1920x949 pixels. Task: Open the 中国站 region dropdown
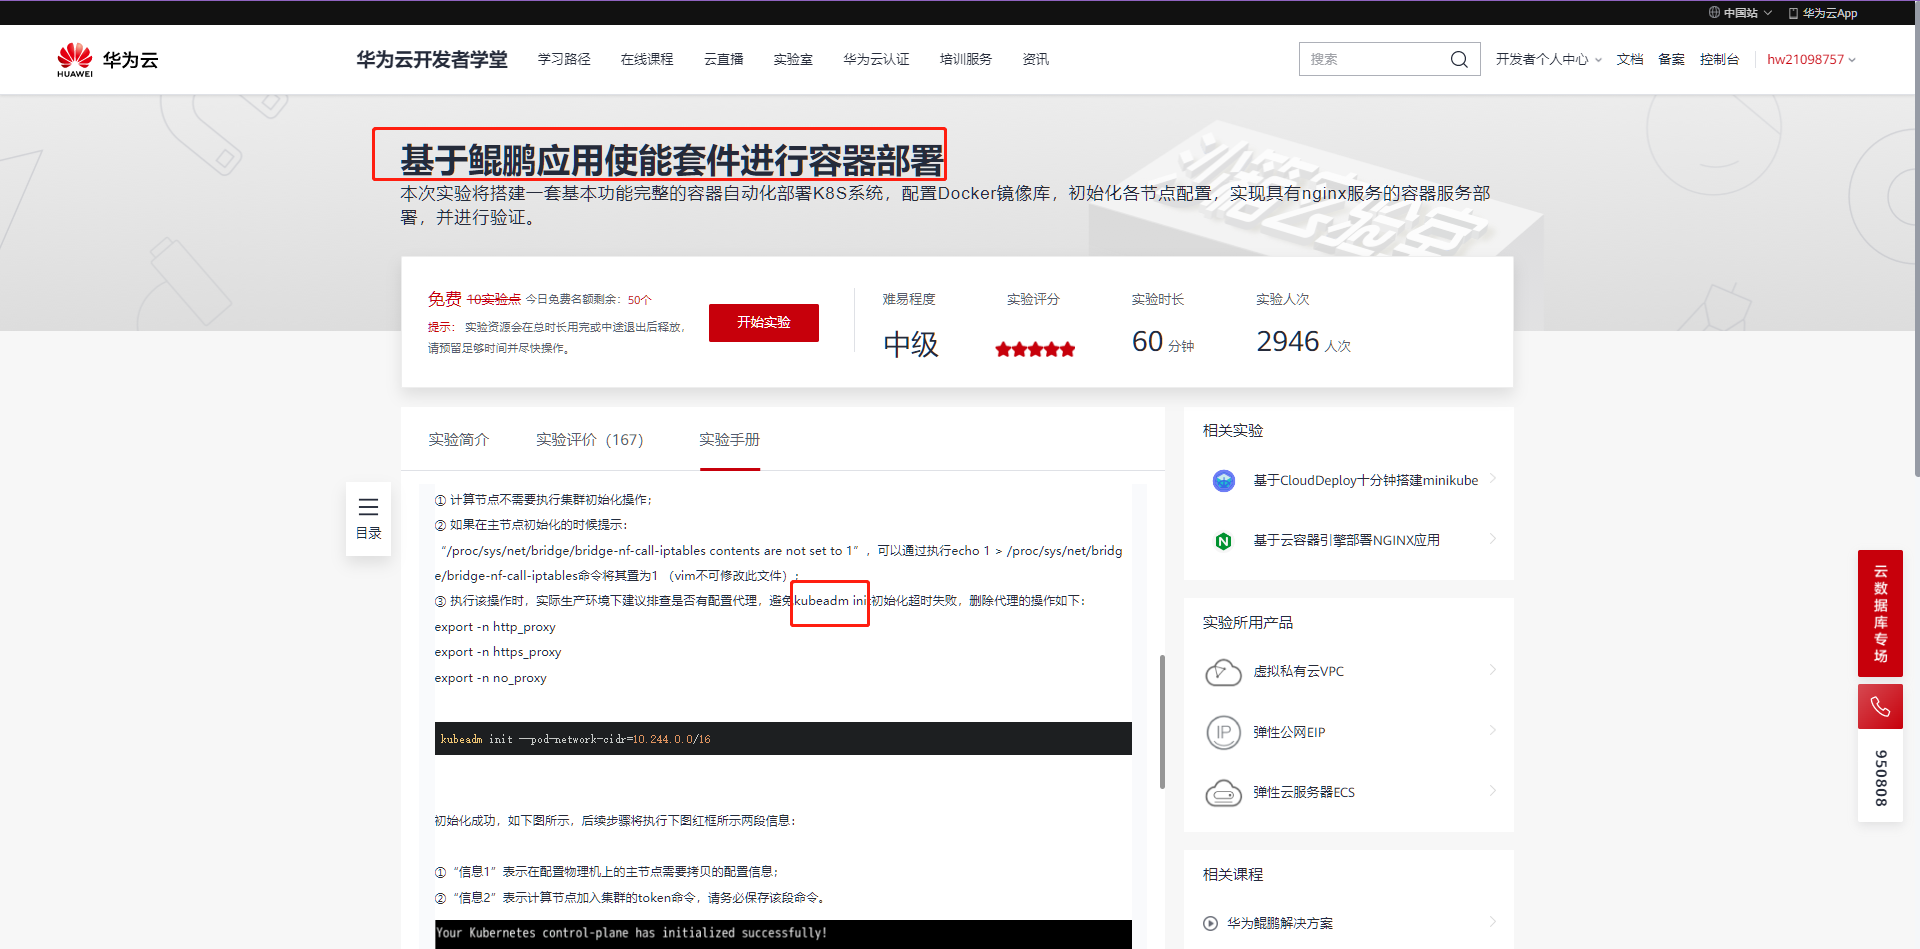click(x=1740, y=13)
